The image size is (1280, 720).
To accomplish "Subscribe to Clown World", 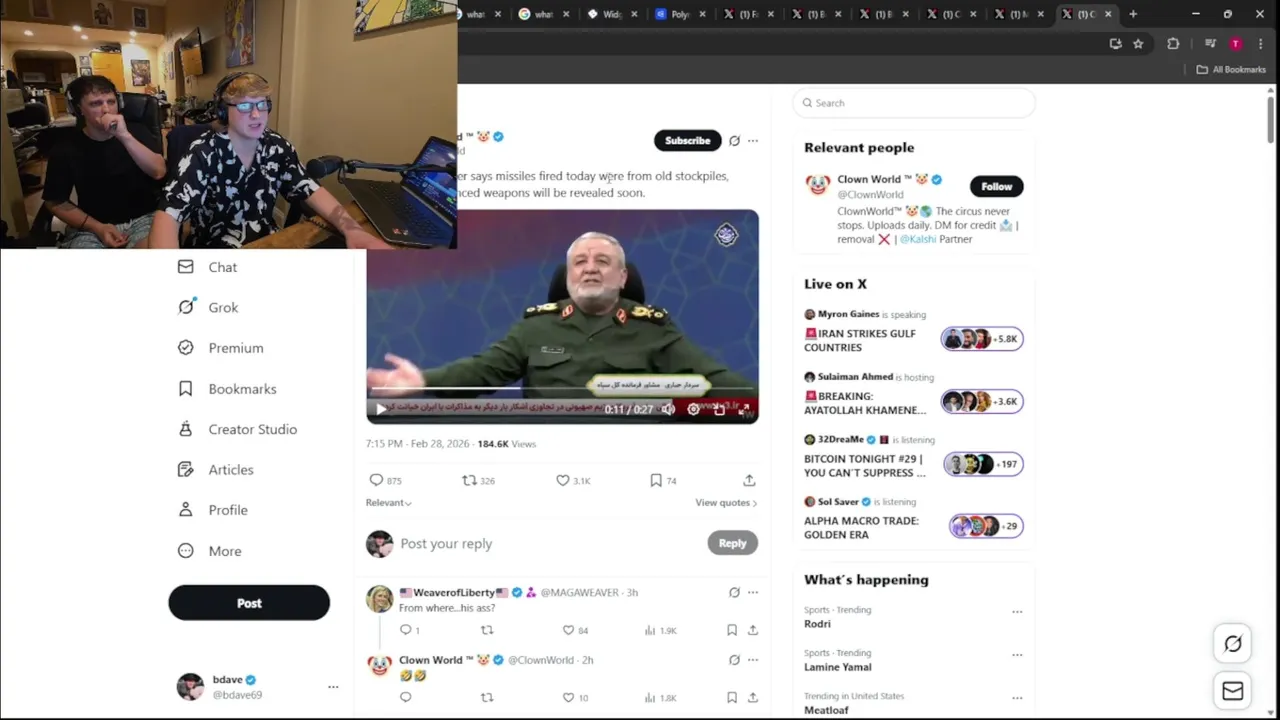I will click(x=688, y=141).
